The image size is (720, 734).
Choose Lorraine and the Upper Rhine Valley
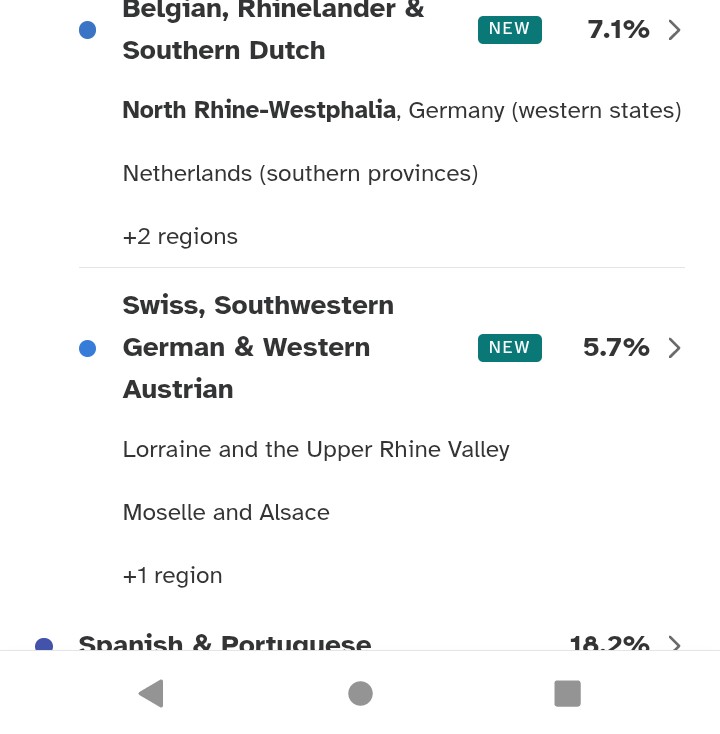pyautogui.click(x=316, y=450)
